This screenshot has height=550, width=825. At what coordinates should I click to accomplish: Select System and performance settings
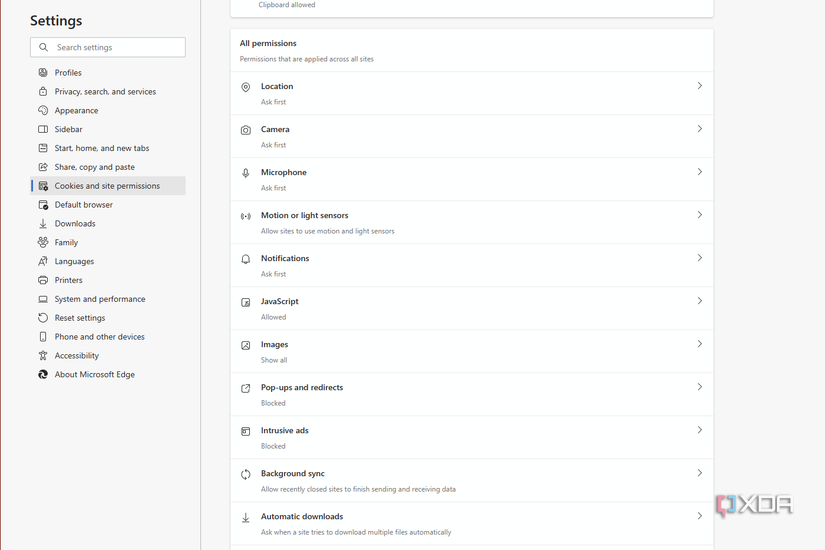click(x=100, y=299)
